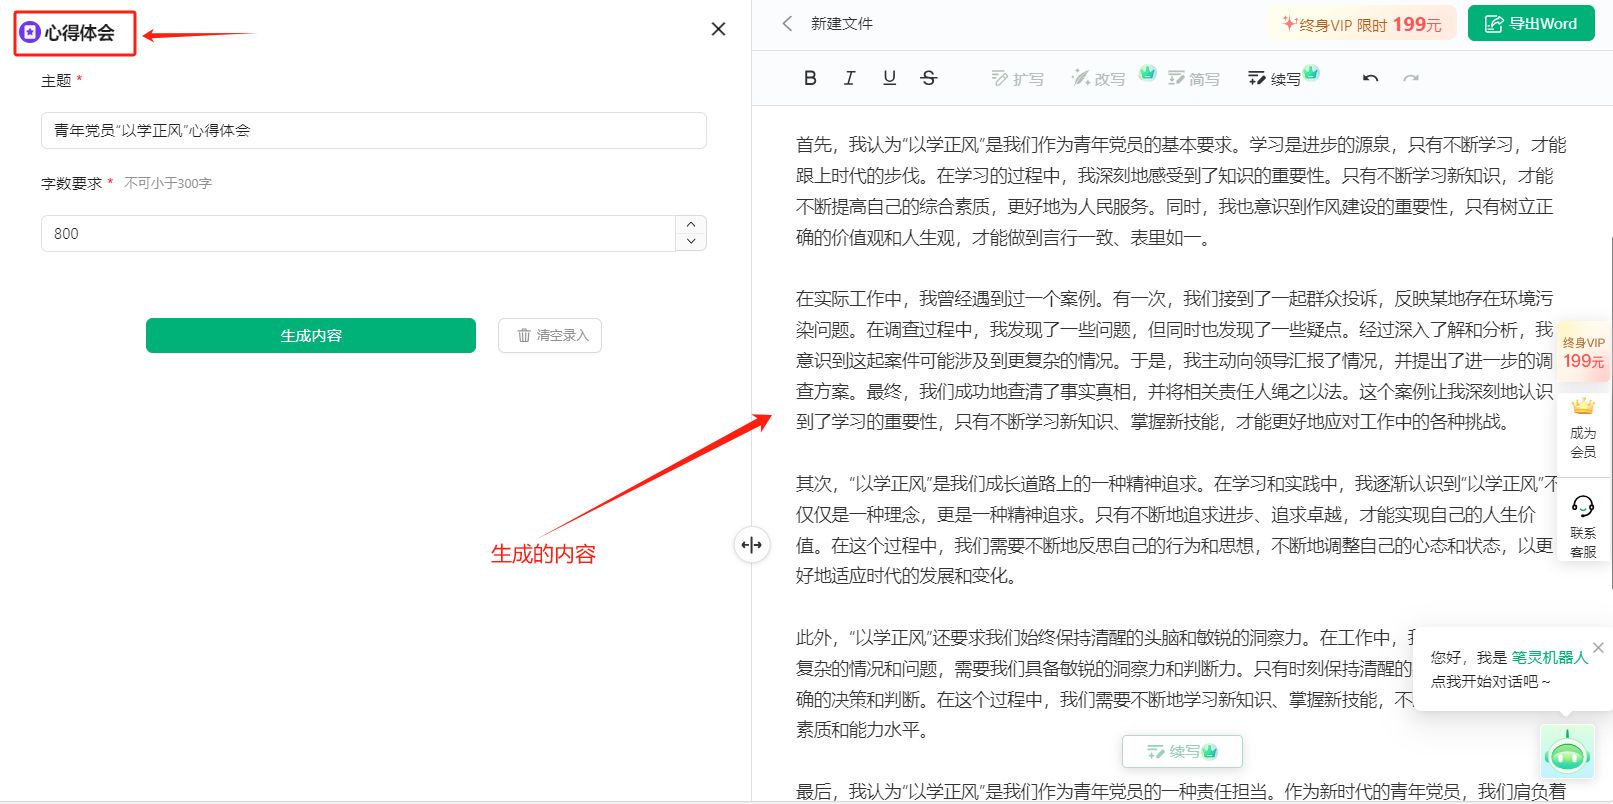1613x804 pixels.
Task: Toggle bold formatting in editor toolbar
Action: (810, 78)
